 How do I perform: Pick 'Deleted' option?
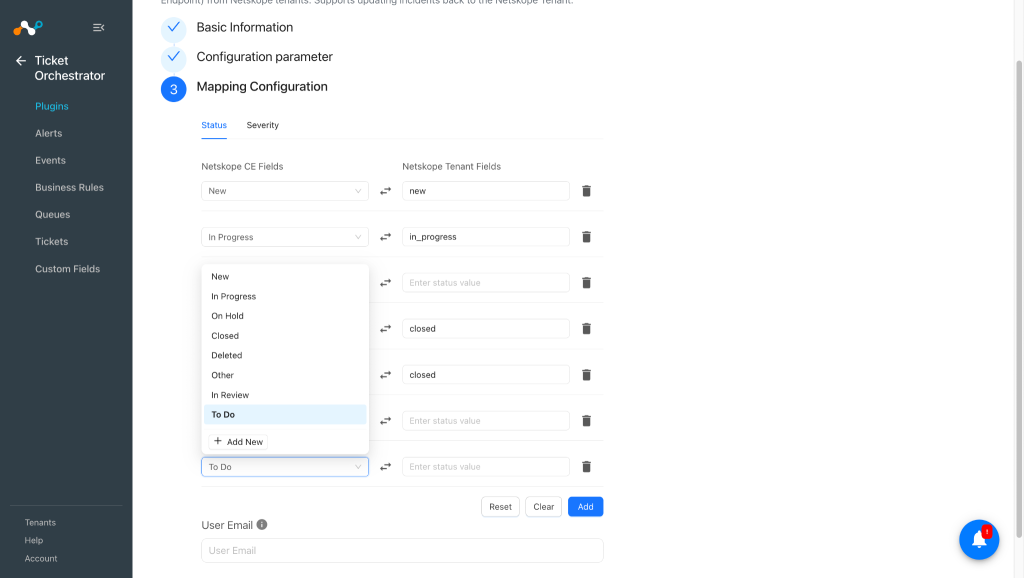pyautogui.click(x=285, y=355)
